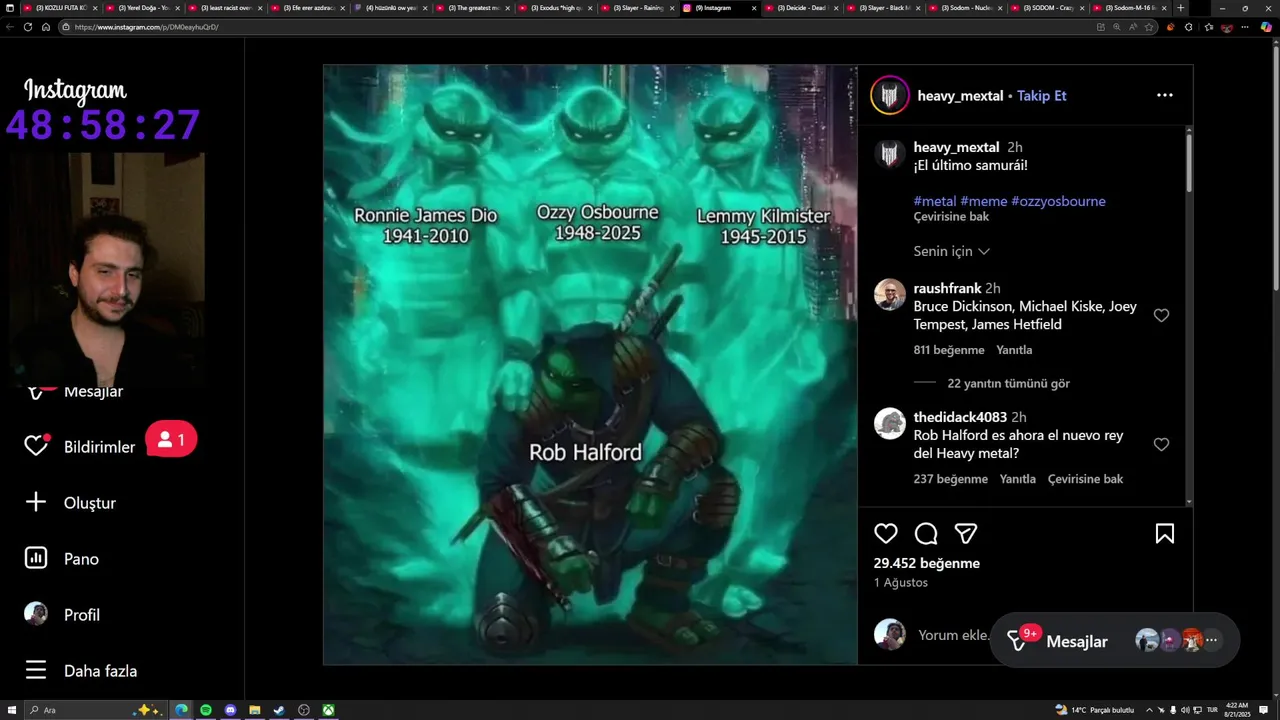Click the raushfrank username

947,288
